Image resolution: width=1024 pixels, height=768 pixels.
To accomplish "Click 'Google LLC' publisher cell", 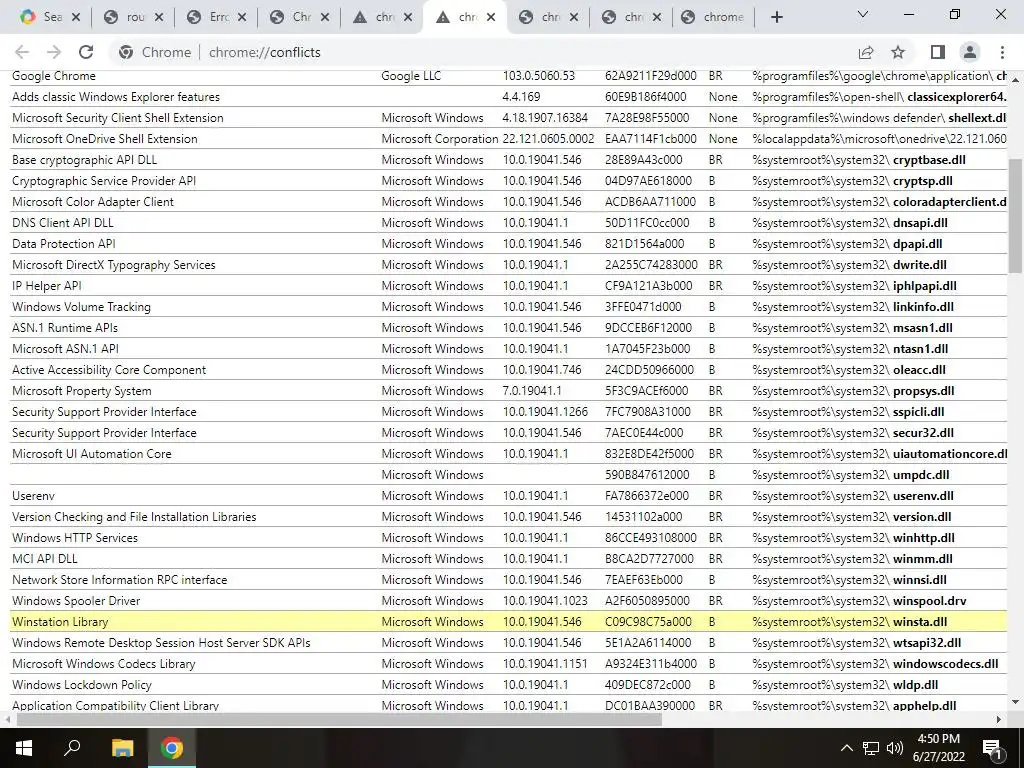I will [x=411, y=76].
